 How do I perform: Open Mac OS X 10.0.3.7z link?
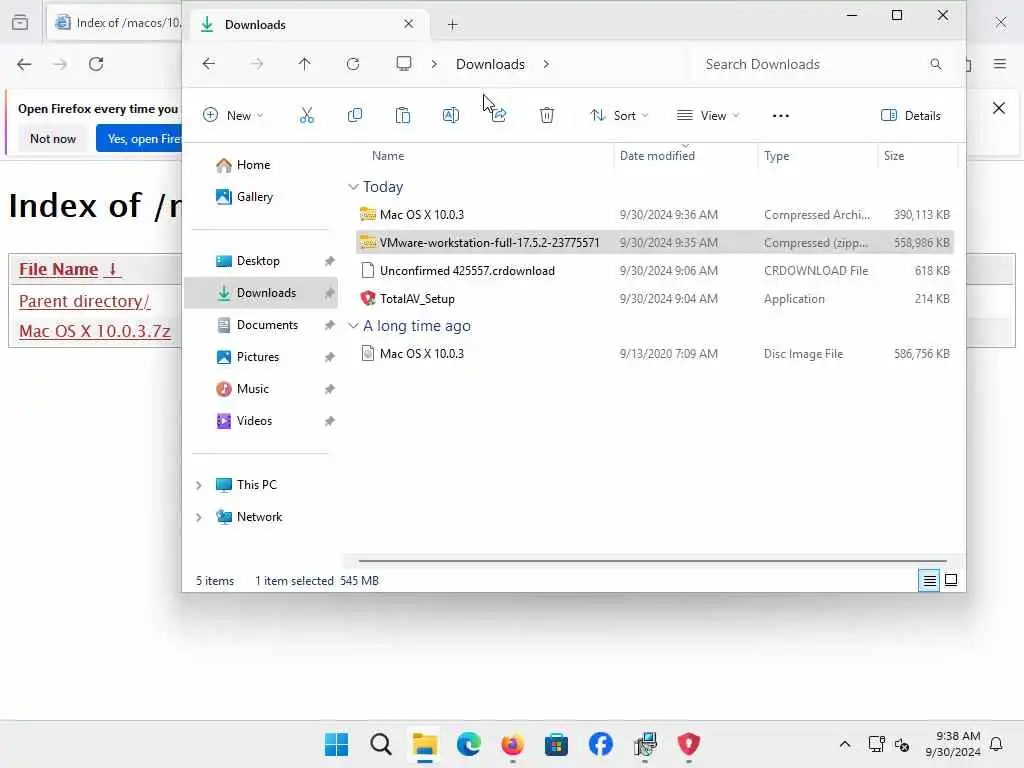point(95,332)
